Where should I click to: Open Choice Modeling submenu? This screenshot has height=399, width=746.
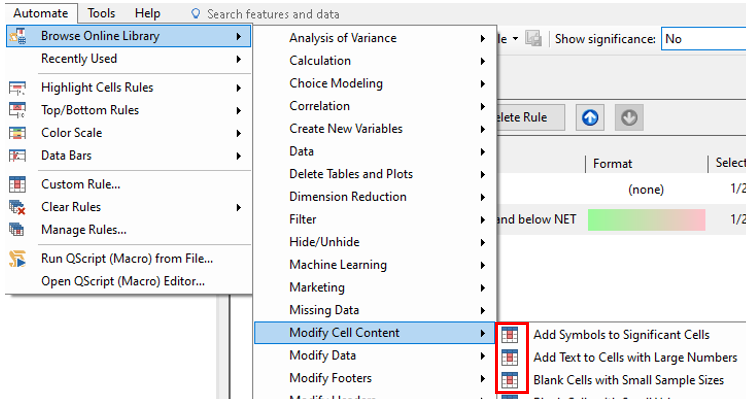point(375,83)
